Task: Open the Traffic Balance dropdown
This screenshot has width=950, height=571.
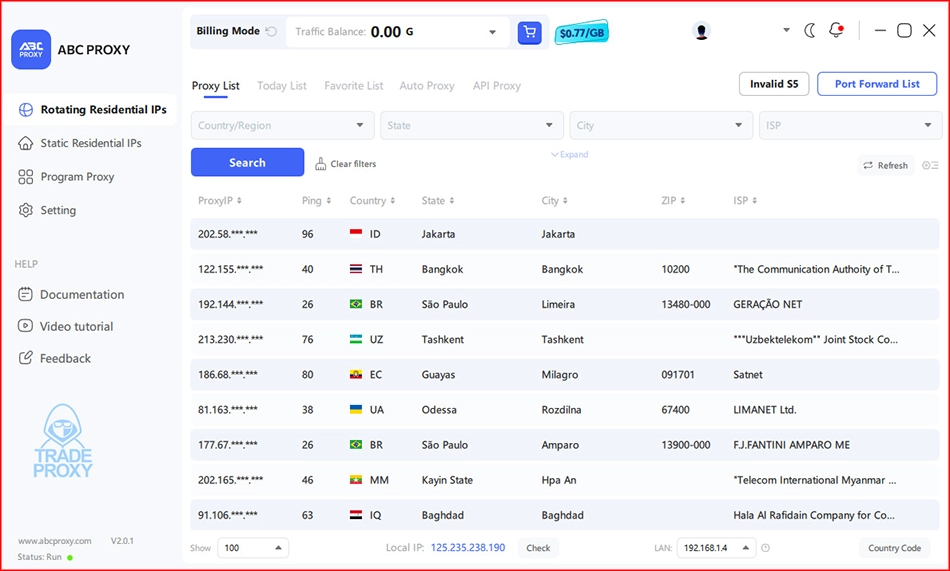Action: [x=493, y=32]
